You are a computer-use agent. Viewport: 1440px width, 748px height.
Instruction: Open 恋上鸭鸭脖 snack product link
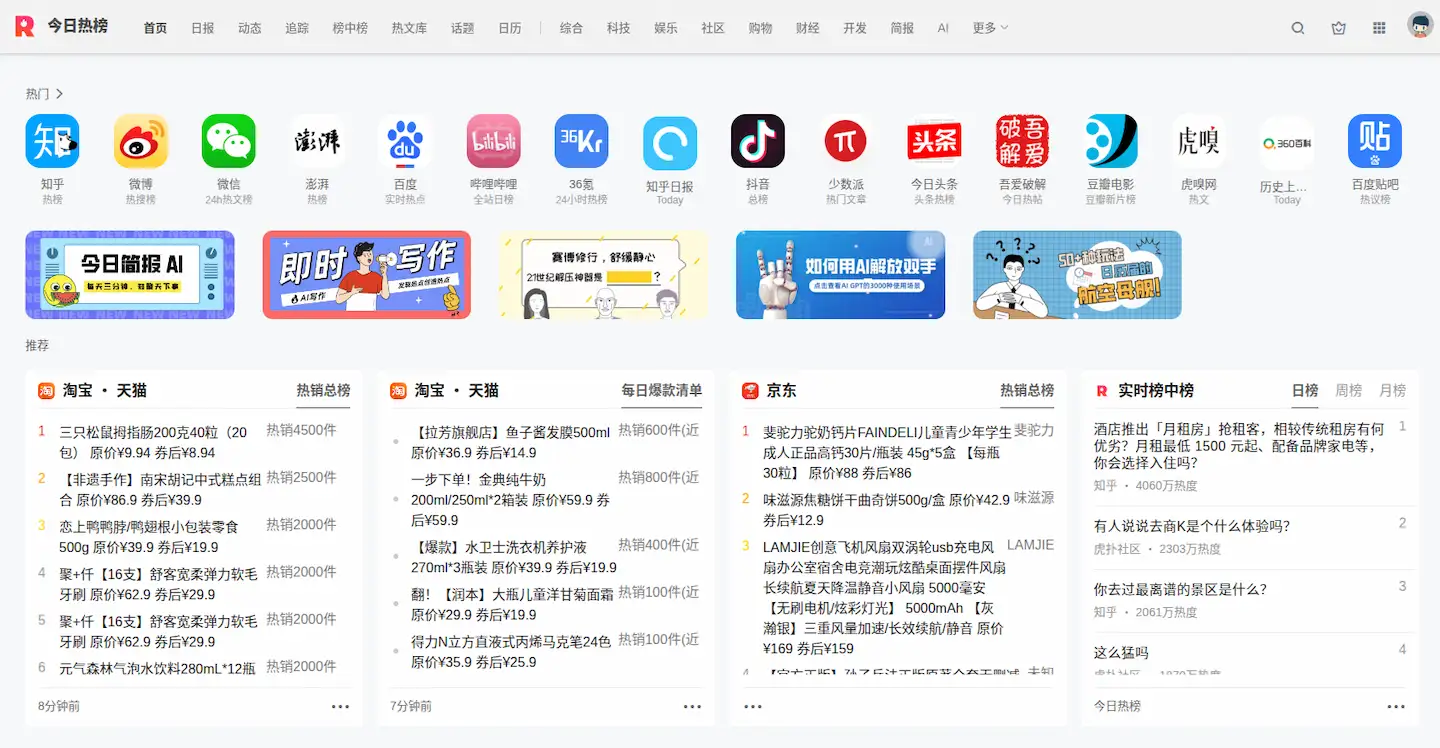point(149,536)
